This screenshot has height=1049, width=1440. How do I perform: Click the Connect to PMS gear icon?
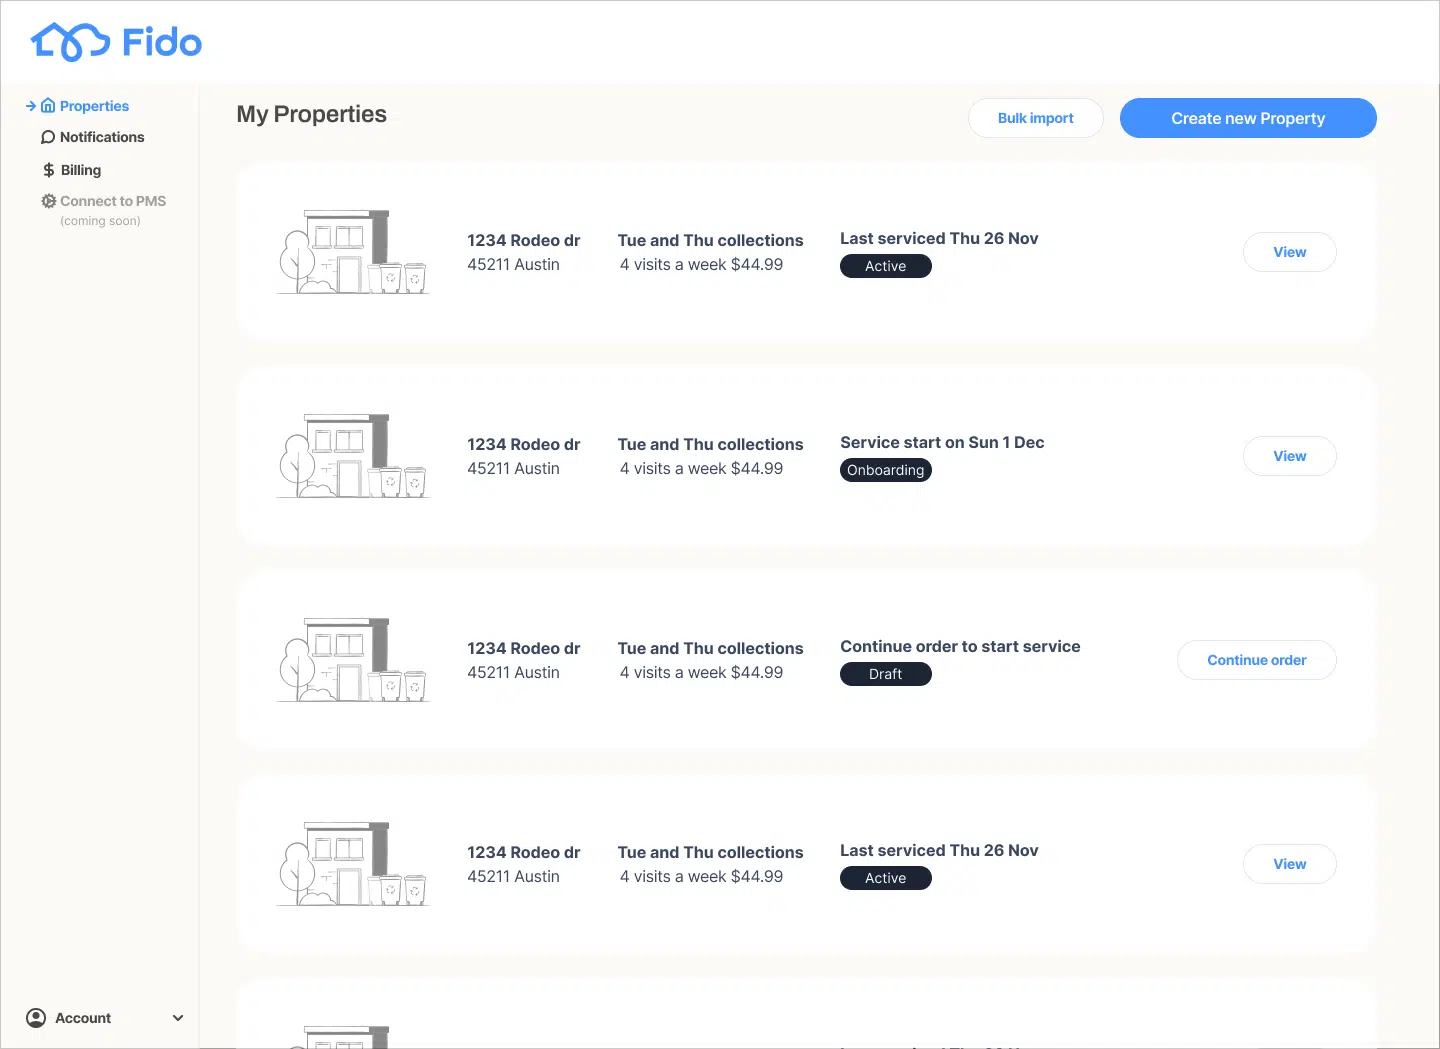click(48, 201)
